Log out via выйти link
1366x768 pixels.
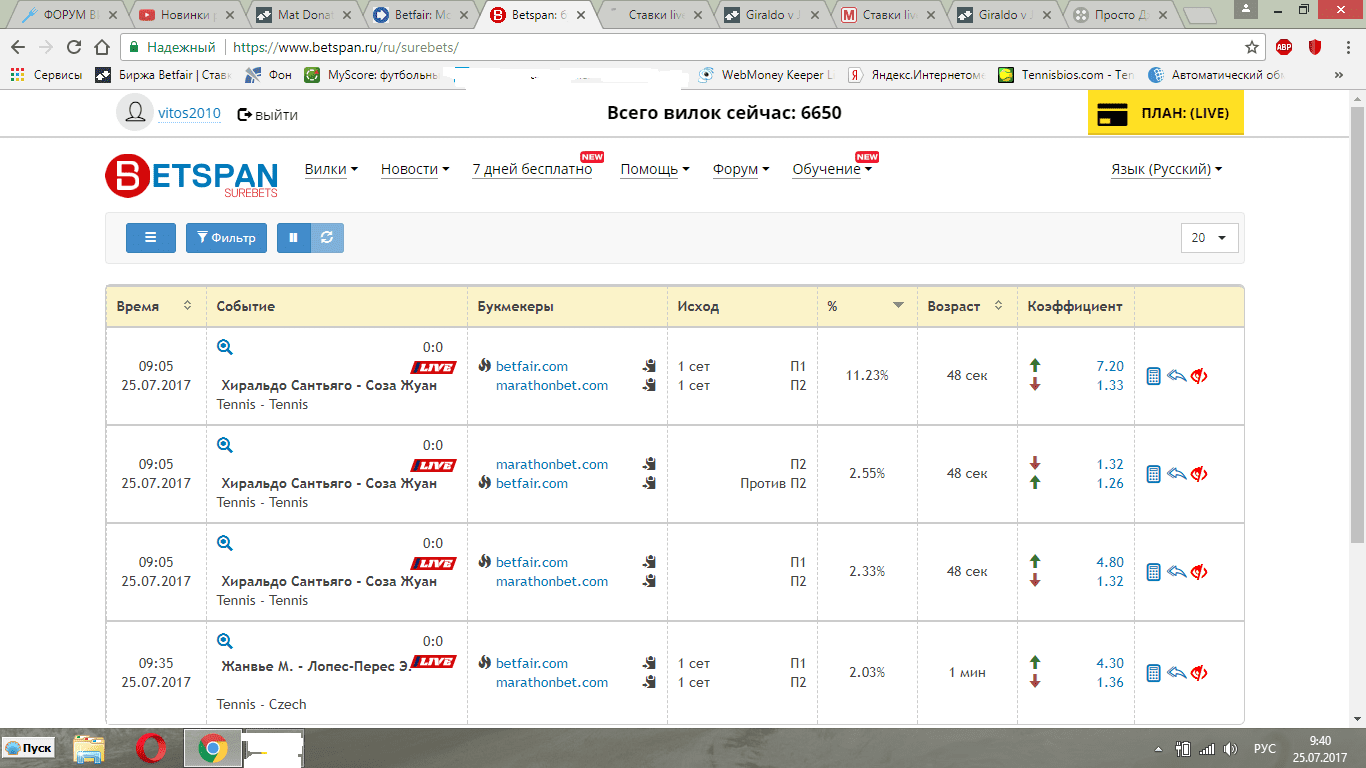268,114
